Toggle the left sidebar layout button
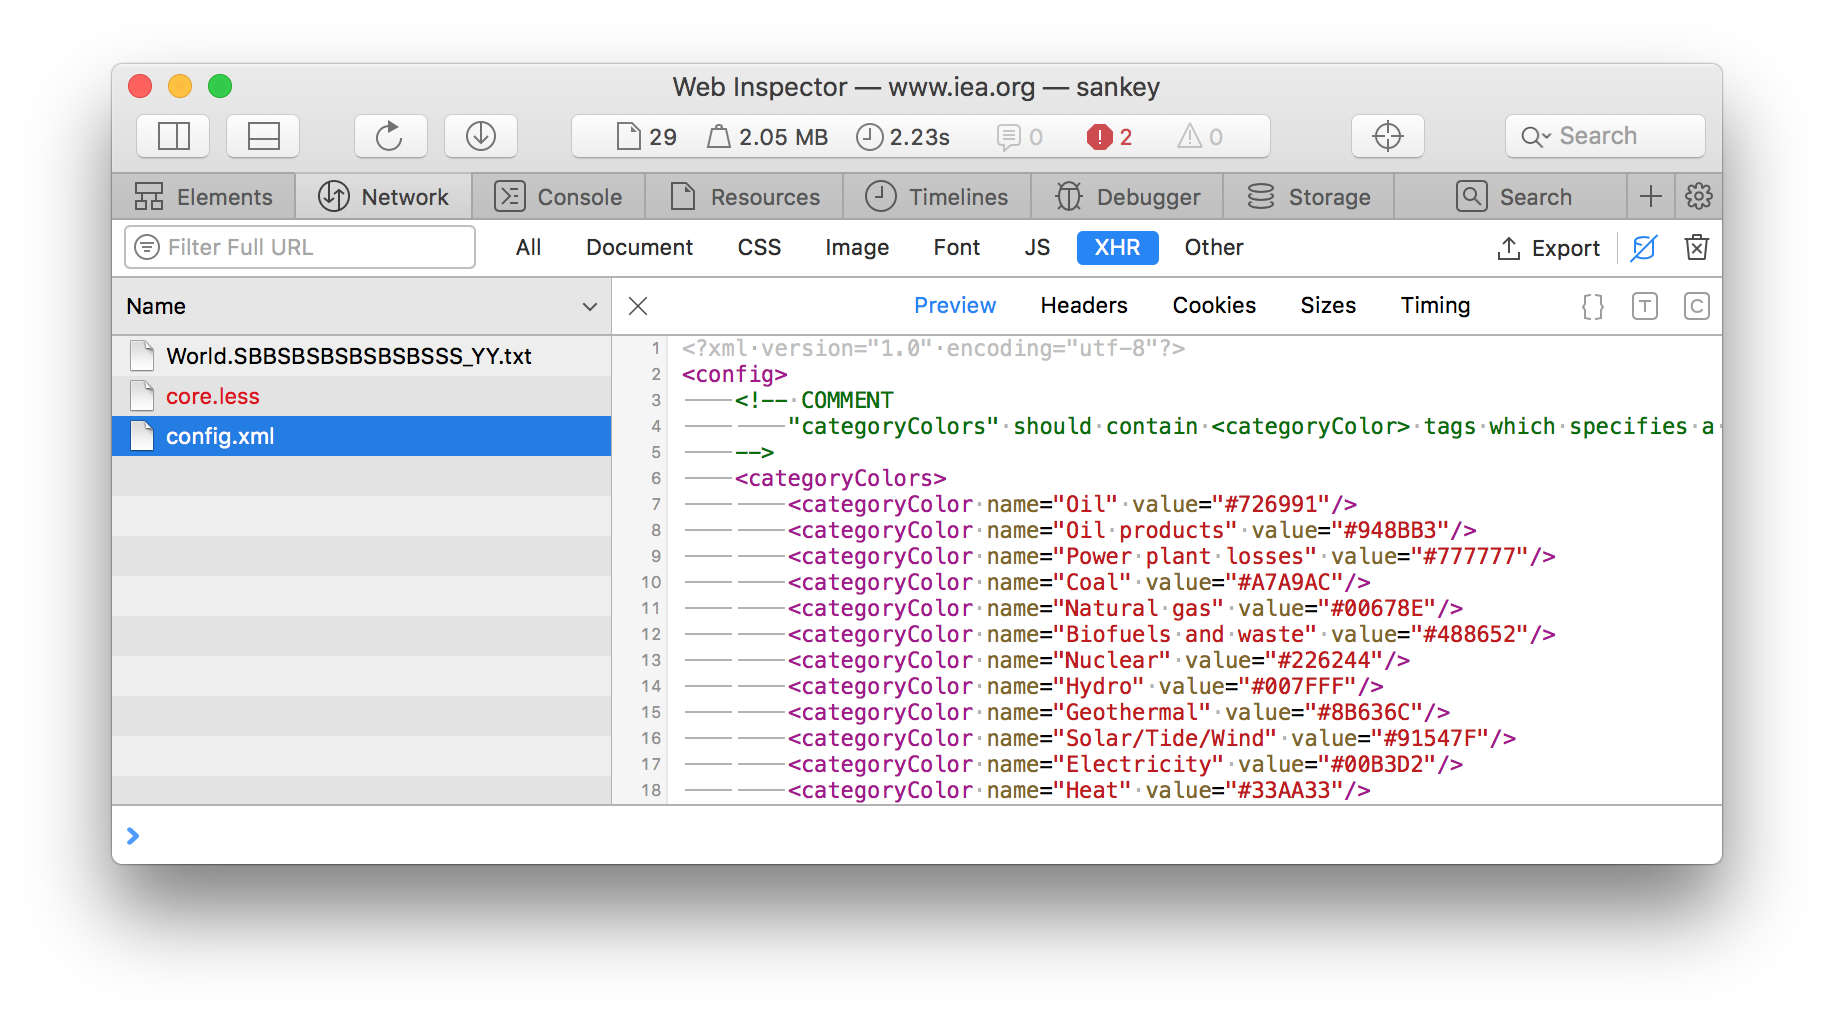This screenshot has width=1834, height=1024. coord(173,136)
